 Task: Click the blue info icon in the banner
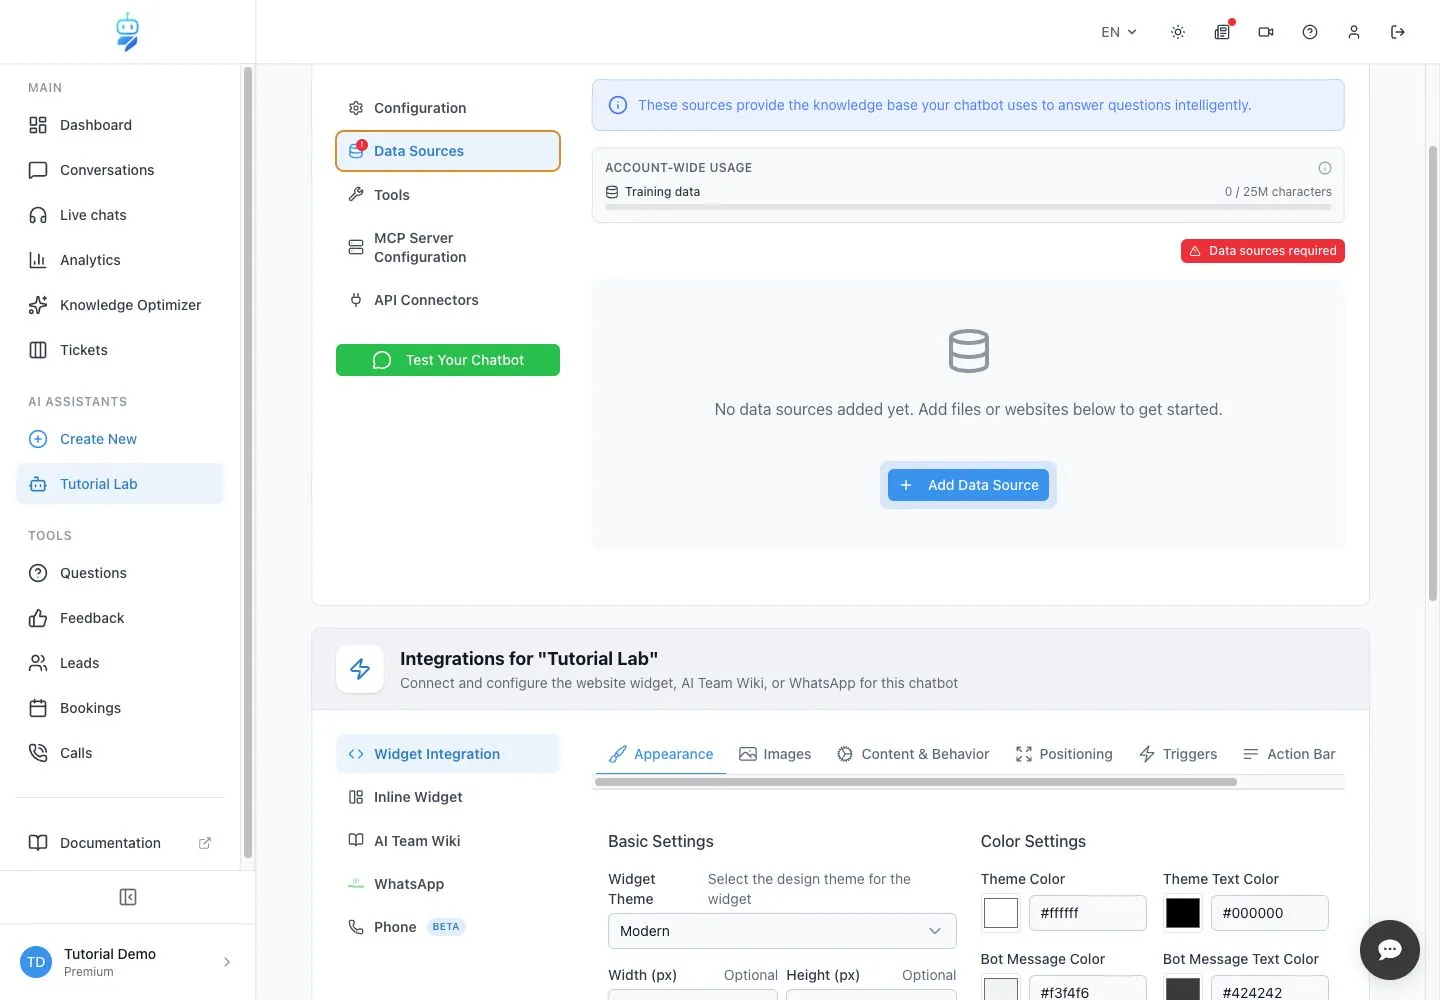tap(618, 105)
